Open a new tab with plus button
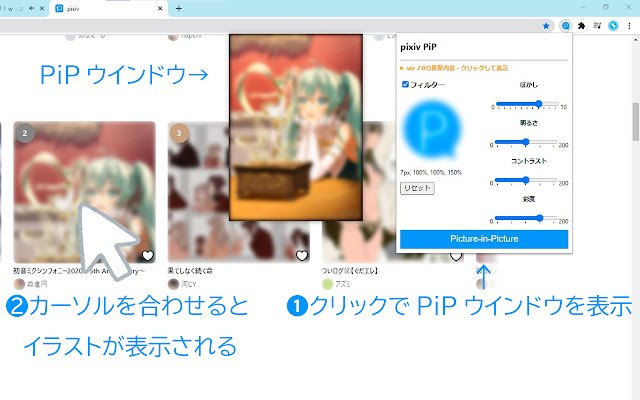Viewport: 640px width, 400px height. point(178,8)
